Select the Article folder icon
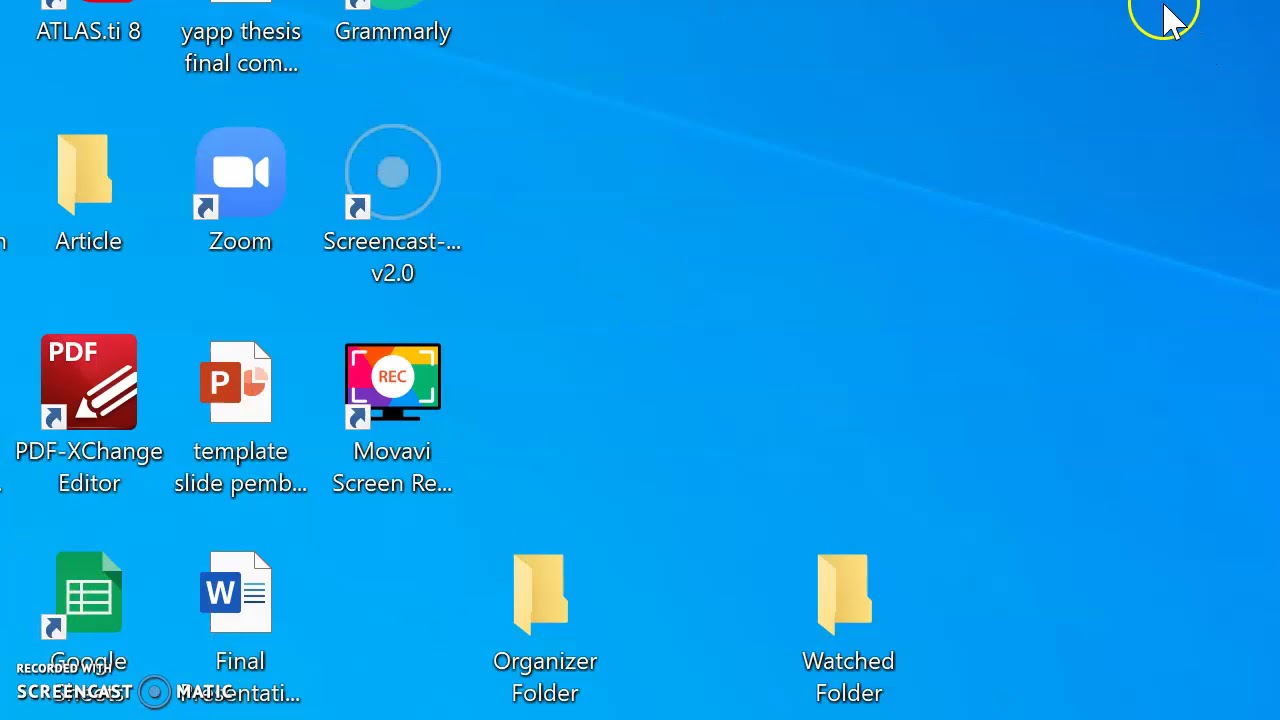The height and width of the screenshot is (720, 1280). tap(84, 175)
